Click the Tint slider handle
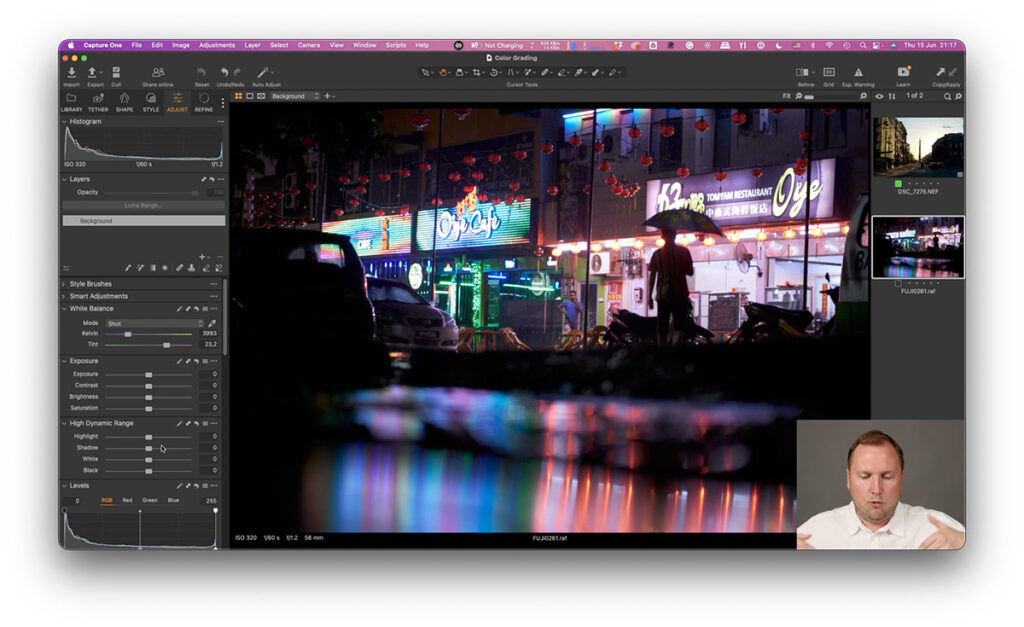Image resolution: width=1024 pixels, height=627 pixels. coord(167,345)
